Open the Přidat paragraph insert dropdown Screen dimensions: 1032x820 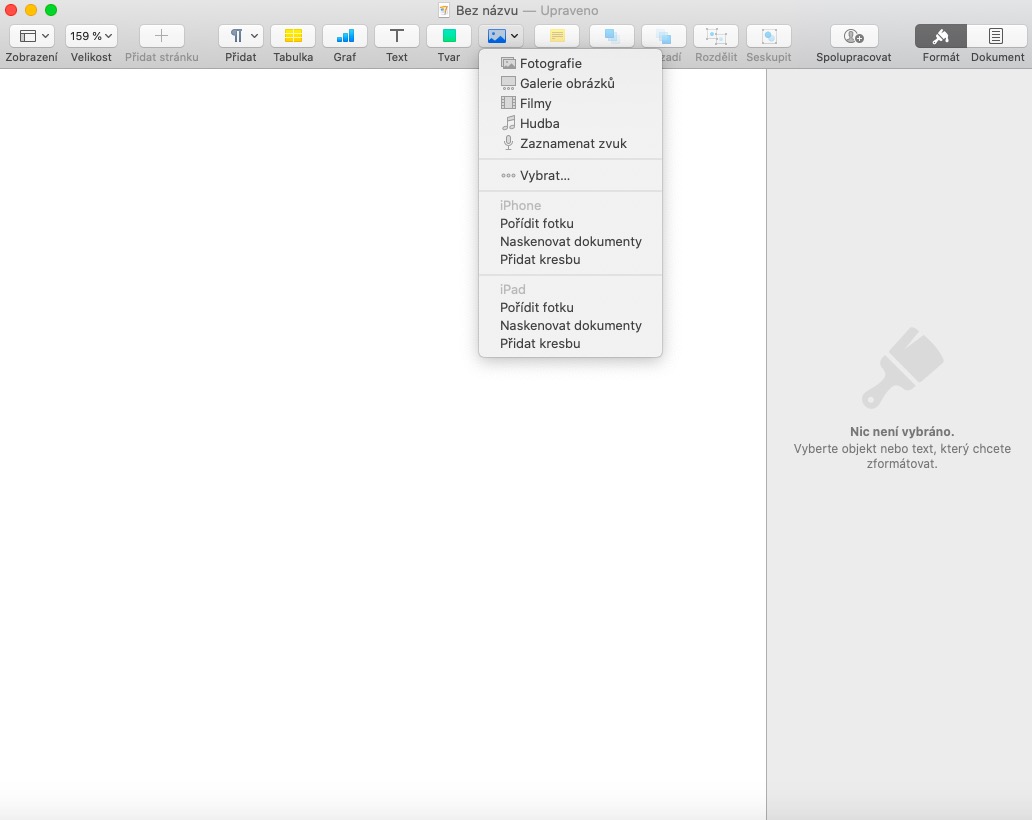[241, 36]
